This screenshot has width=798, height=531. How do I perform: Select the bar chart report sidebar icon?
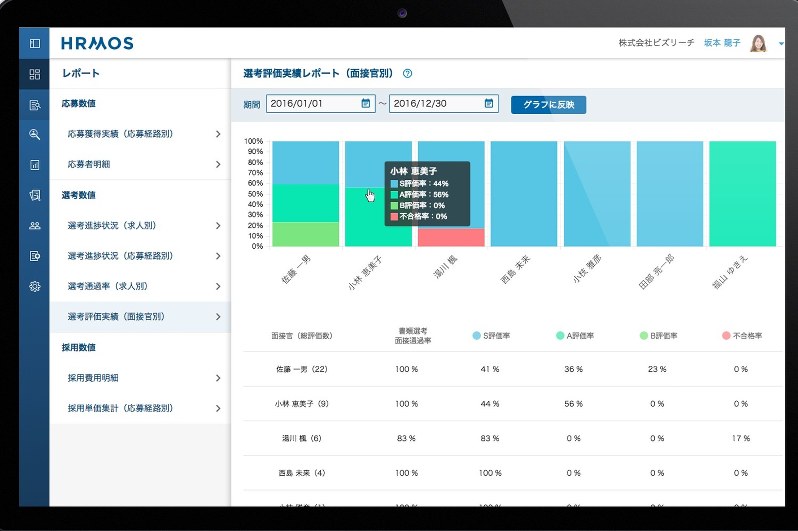coord(35,165)
